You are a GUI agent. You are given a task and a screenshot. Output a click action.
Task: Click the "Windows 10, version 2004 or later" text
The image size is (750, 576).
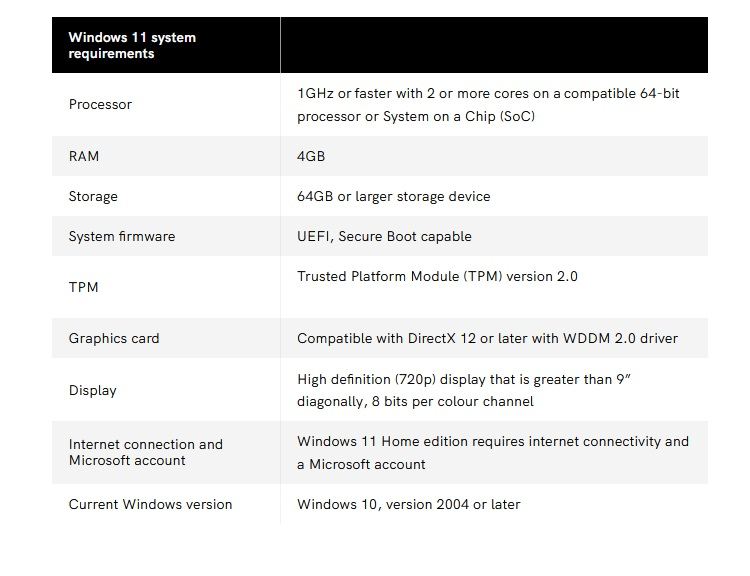[408, 504]
